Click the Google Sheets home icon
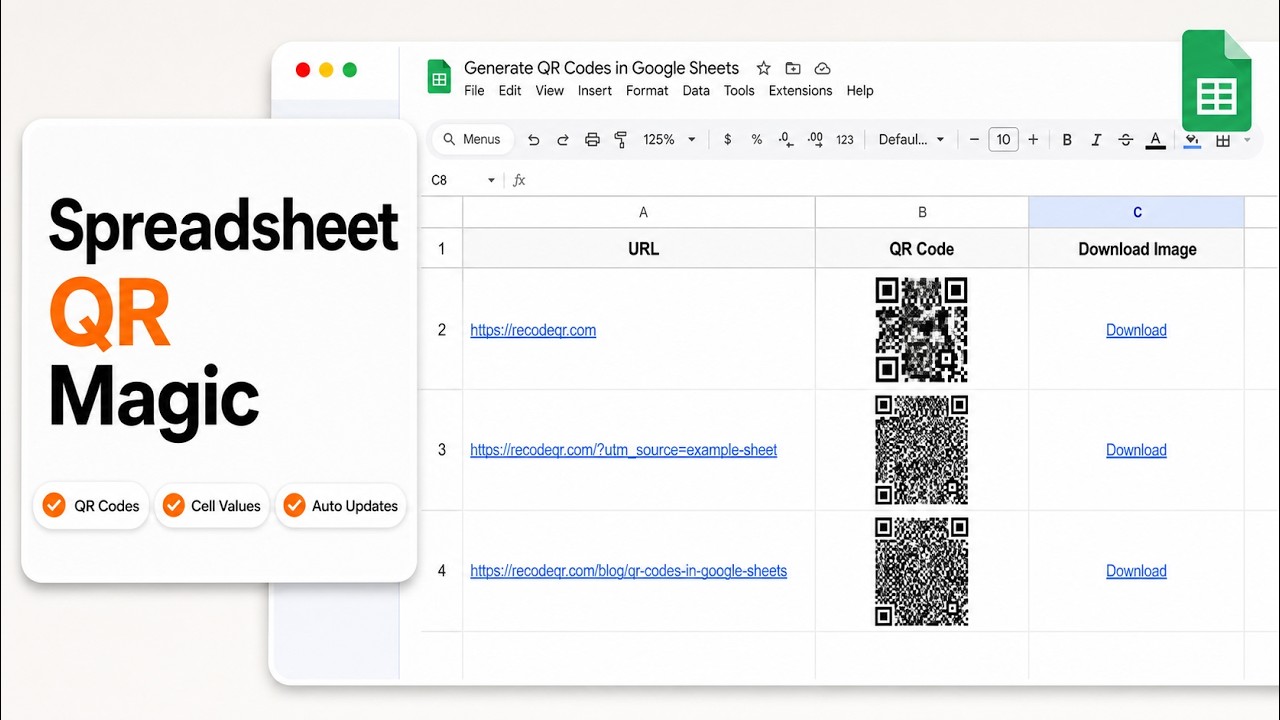The height and width of the screenshot is (720, 1280). point(439,77)
